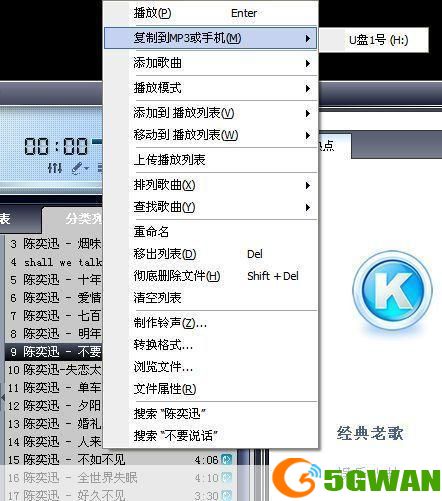Image resolution: width=442 pixels, height=501 pixels.
Task: Choose 清空列表 from the menu
Action: pyautogui.click(x=211, y=298)
